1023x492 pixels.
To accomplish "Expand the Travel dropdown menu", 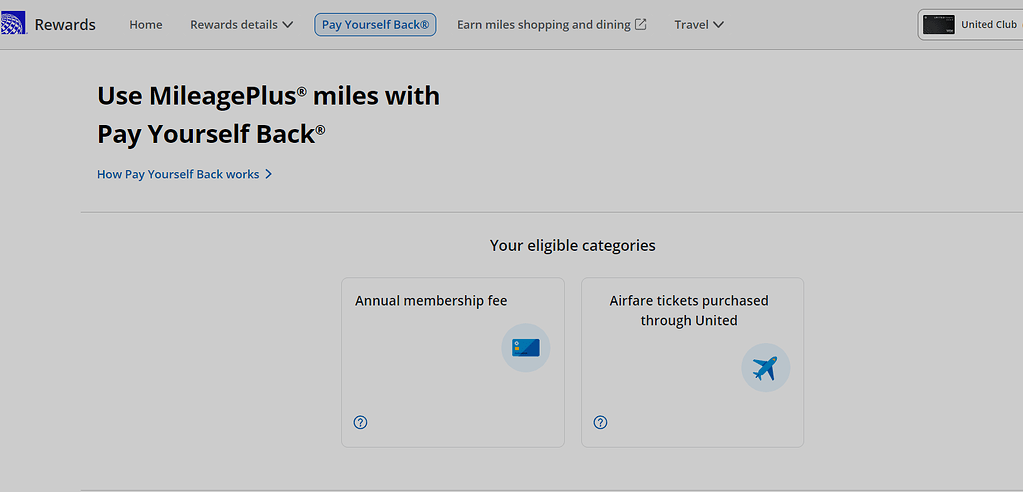I will pos(698,25).
